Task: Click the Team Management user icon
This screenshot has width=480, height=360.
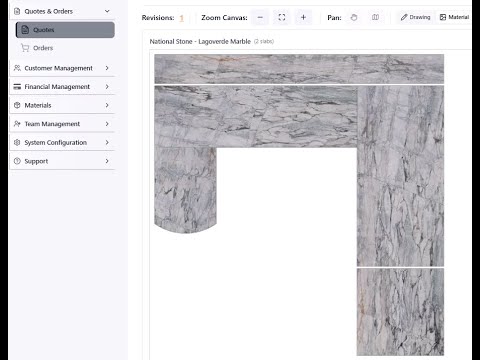Action: point(17,124)
